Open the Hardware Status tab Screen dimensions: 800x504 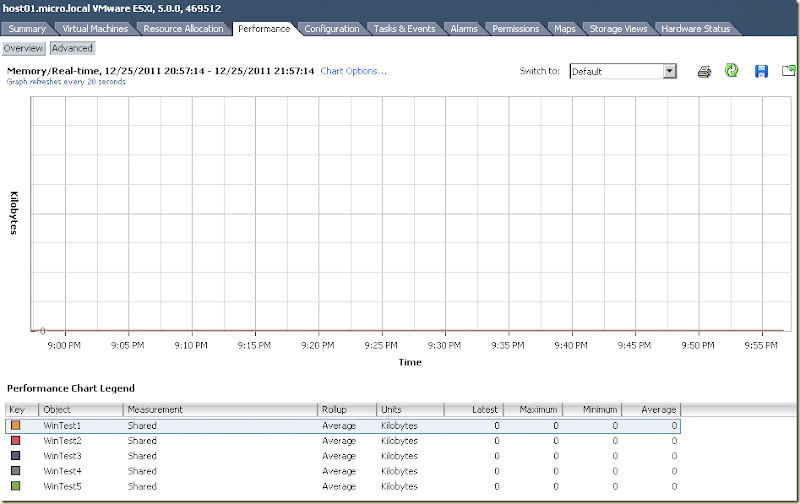tap(695, 29)
